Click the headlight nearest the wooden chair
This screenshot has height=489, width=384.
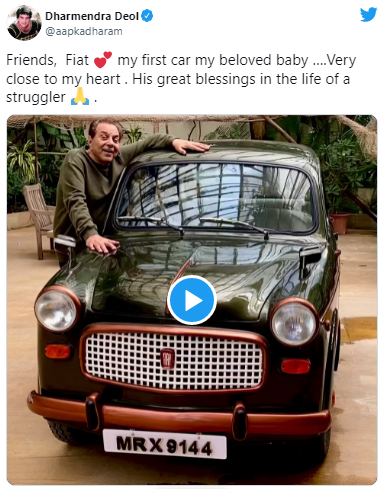click(56, 309)
